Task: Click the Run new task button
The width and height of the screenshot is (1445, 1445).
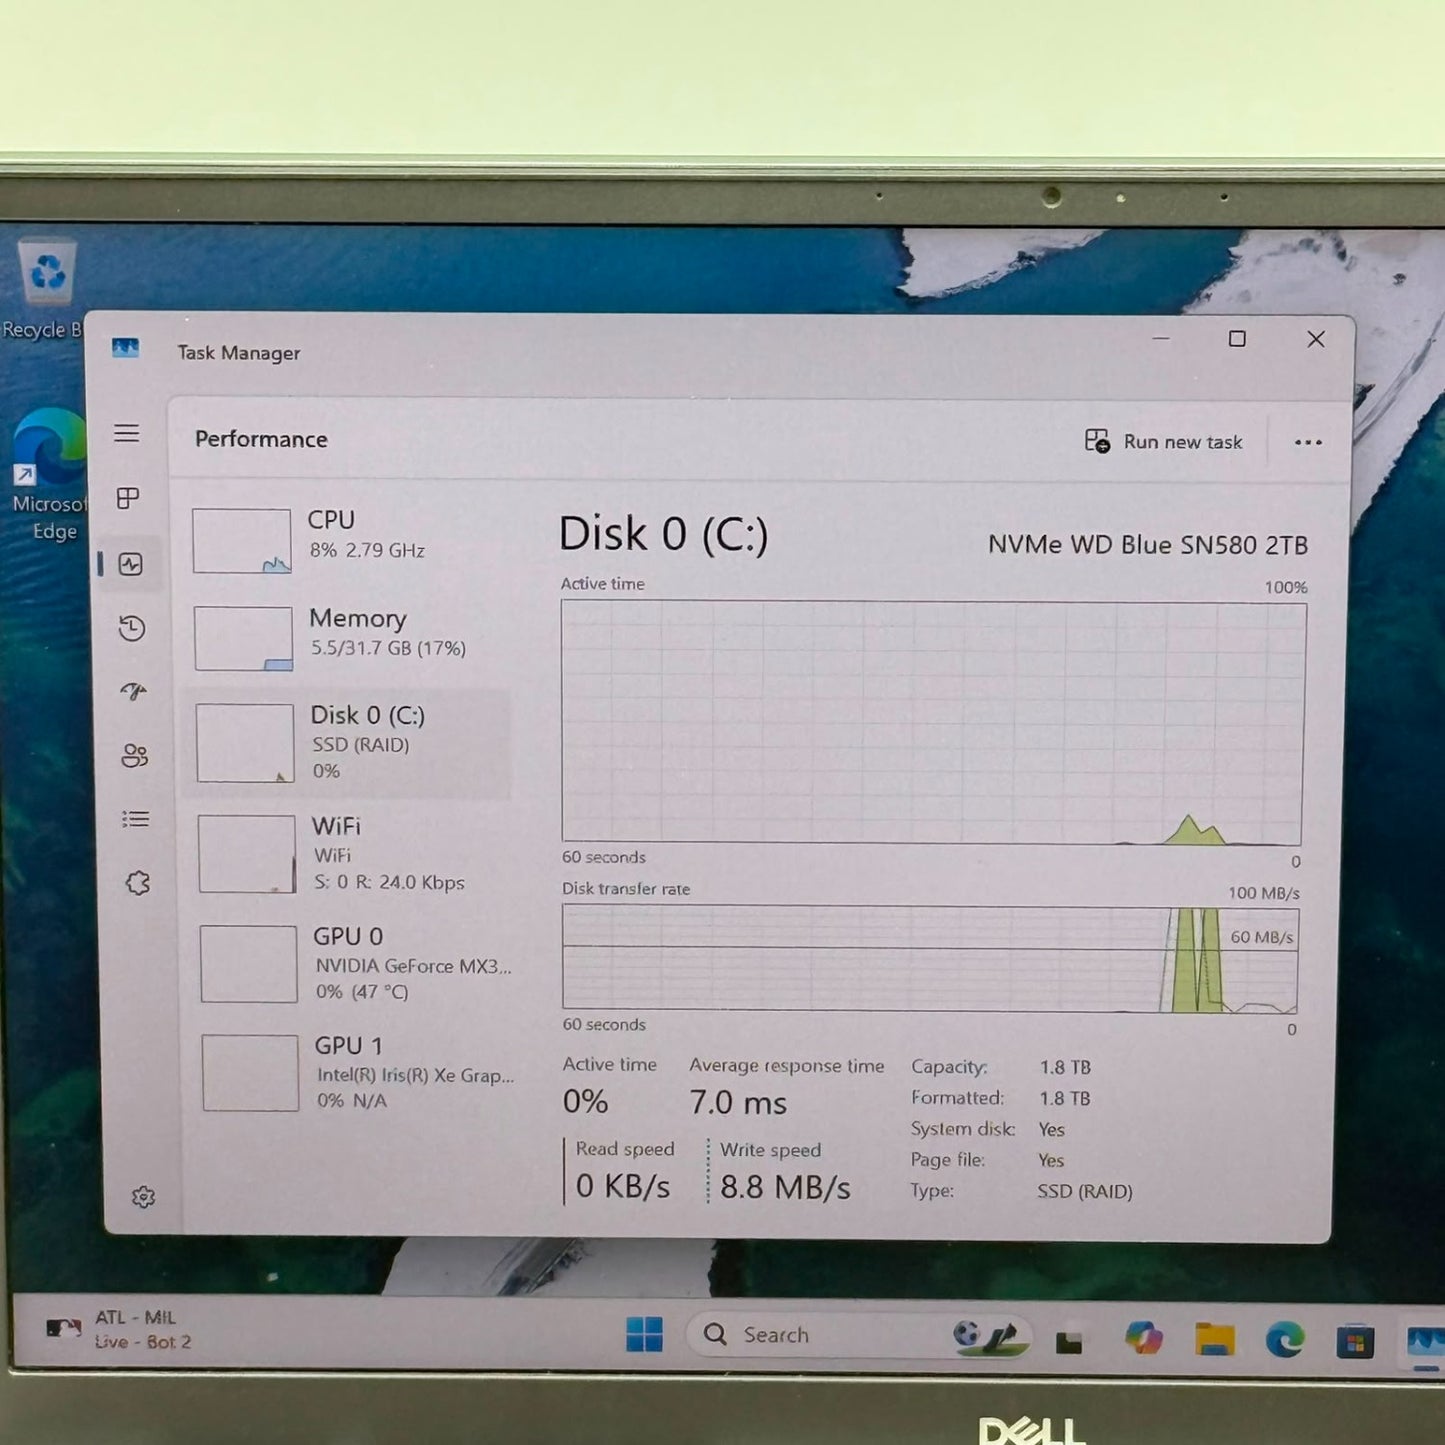Action: point(1164,441)
